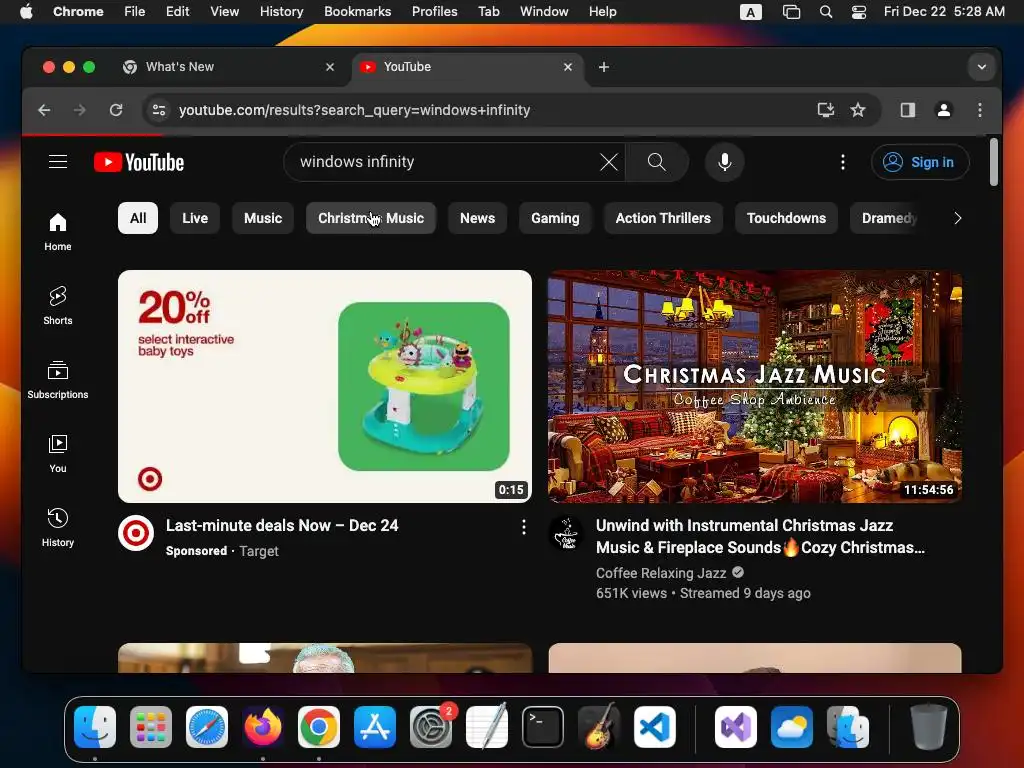
Task: Open the Apple menu
Action: [25, 12]
